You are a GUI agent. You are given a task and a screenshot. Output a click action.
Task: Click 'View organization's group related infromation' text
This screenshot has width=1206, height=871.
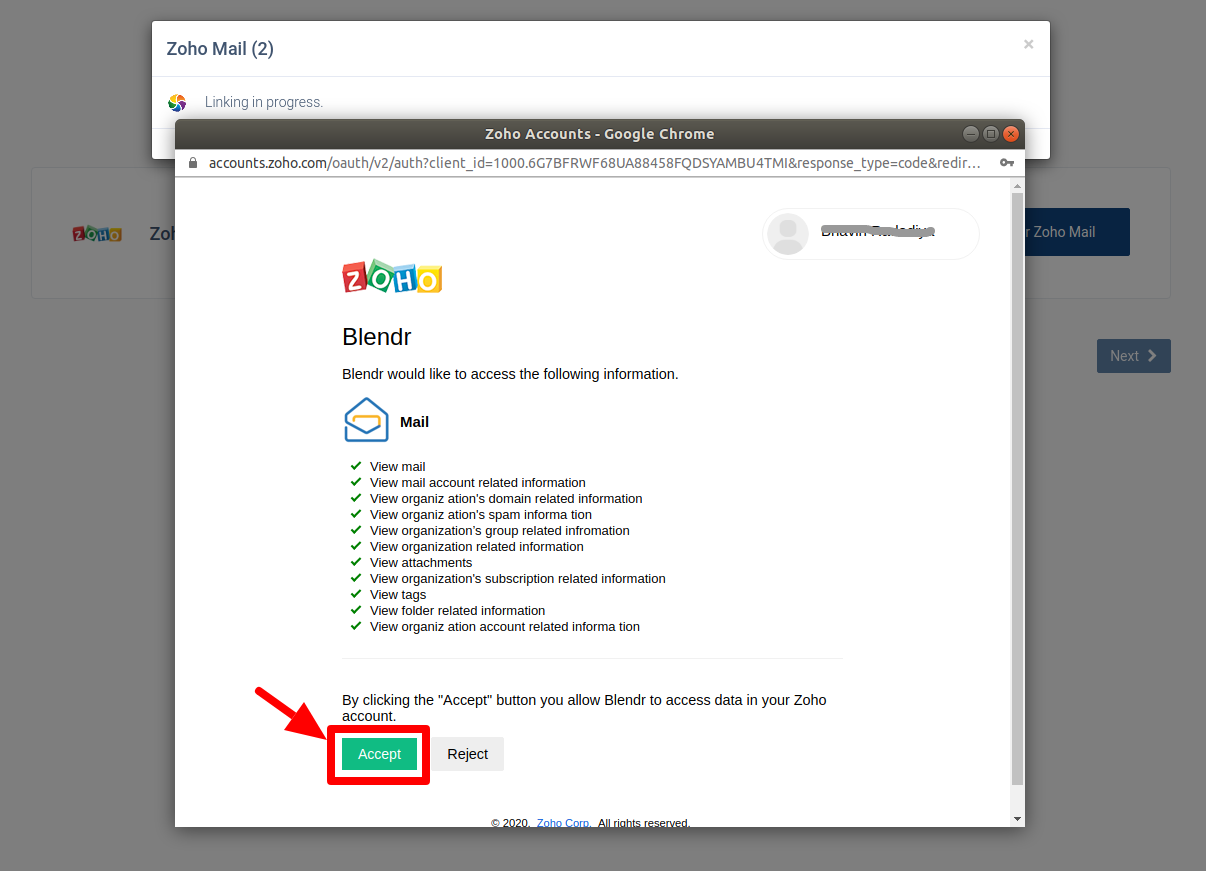pos(500,531)
